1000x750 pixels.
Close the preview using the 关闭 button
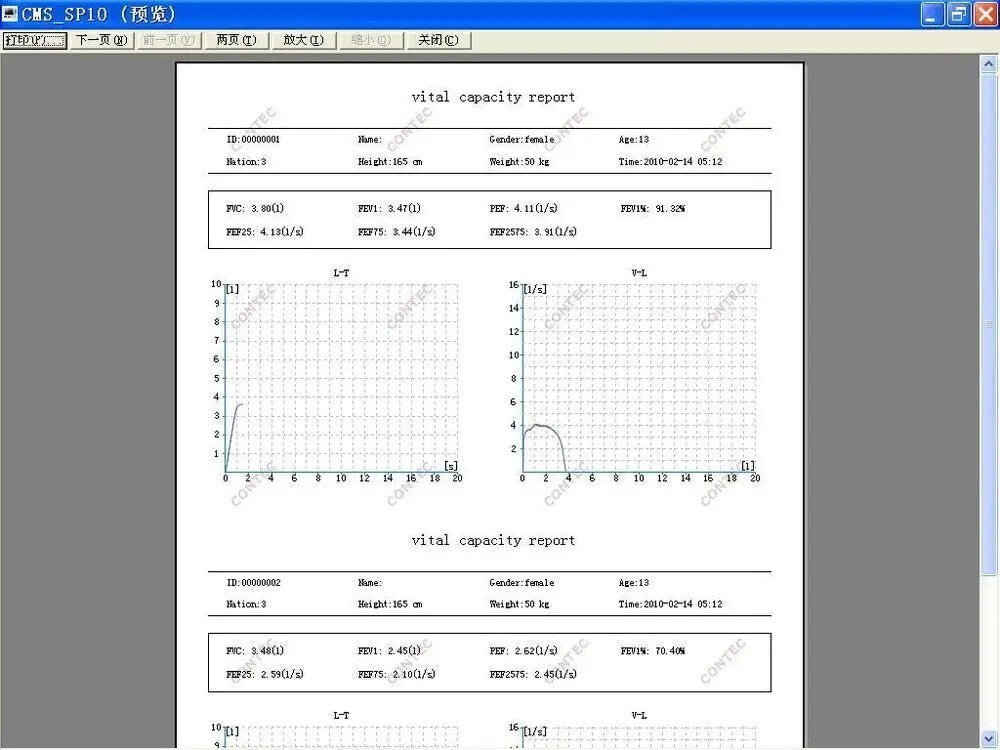(438, 40)
